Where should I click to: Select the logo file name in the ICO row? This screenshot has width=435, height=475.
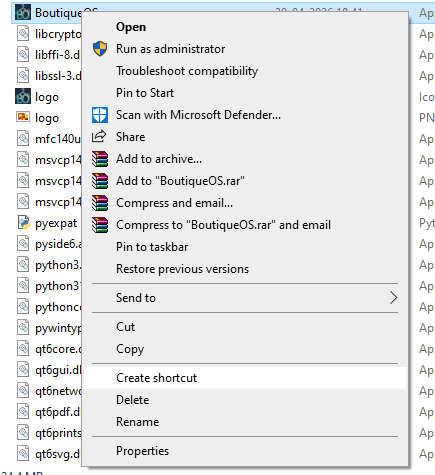47,97
